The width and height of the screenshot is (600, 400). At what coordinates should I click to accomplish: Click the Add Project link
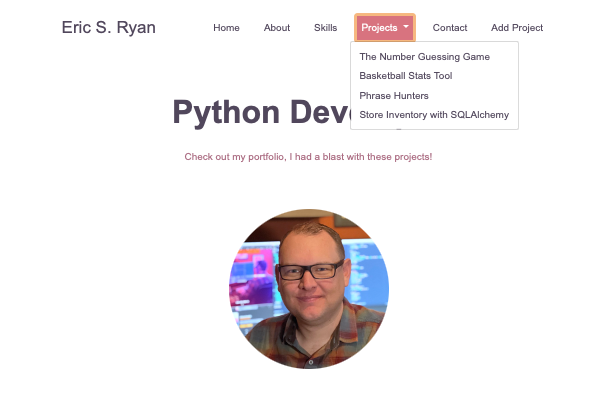click(x=517, y=28)
